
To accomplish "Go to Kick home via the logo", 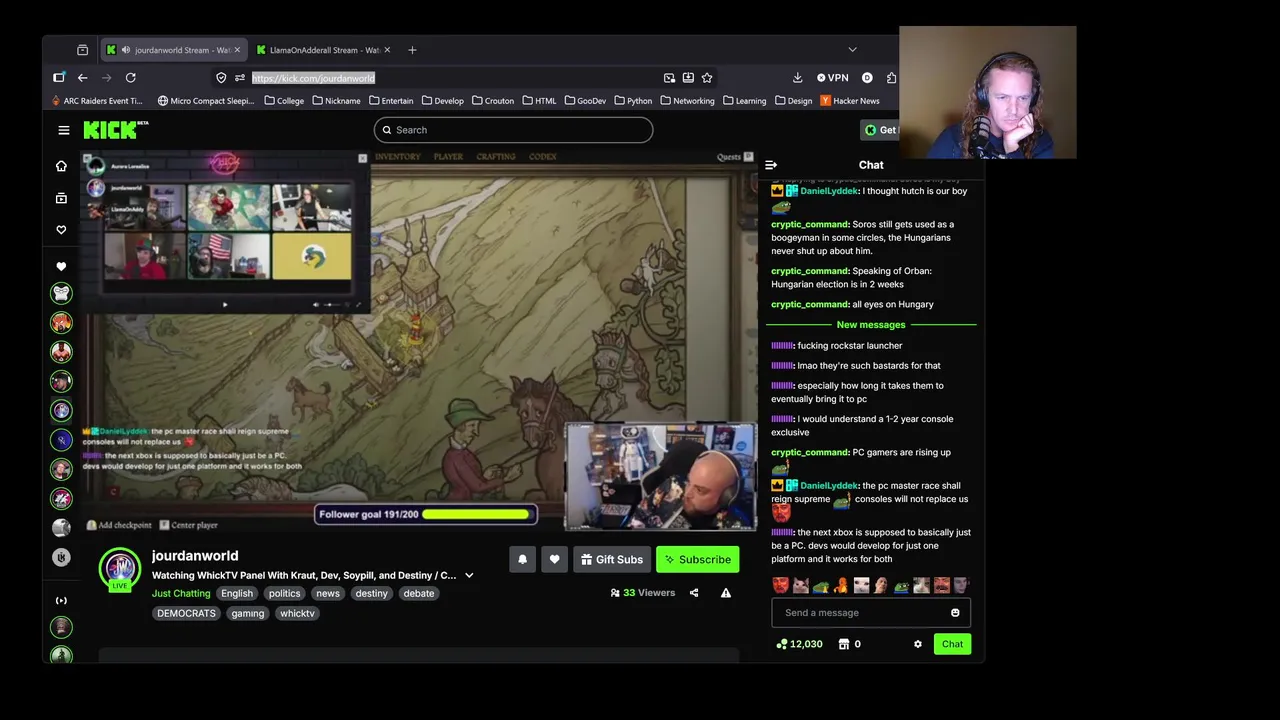I will (x=115, y=129).
